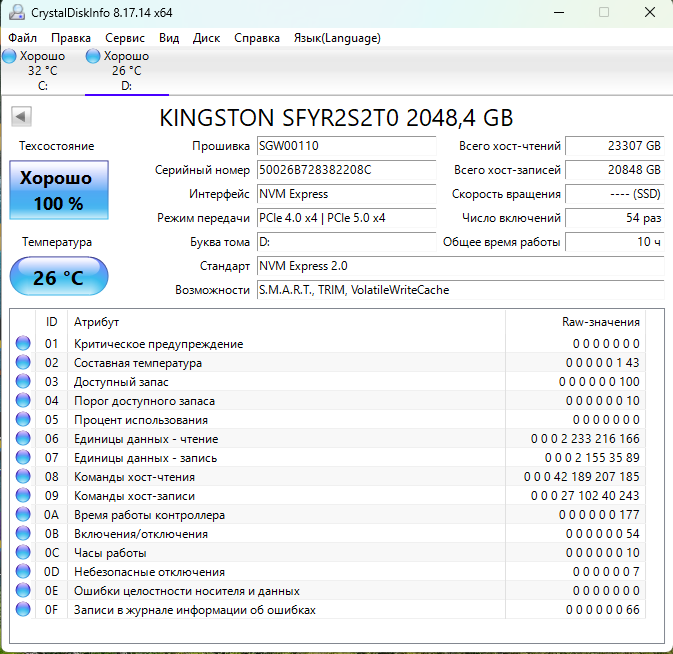The image size is (673, 654).
Task: Click the 26 °C temperature button
Action: coord(58,277)
